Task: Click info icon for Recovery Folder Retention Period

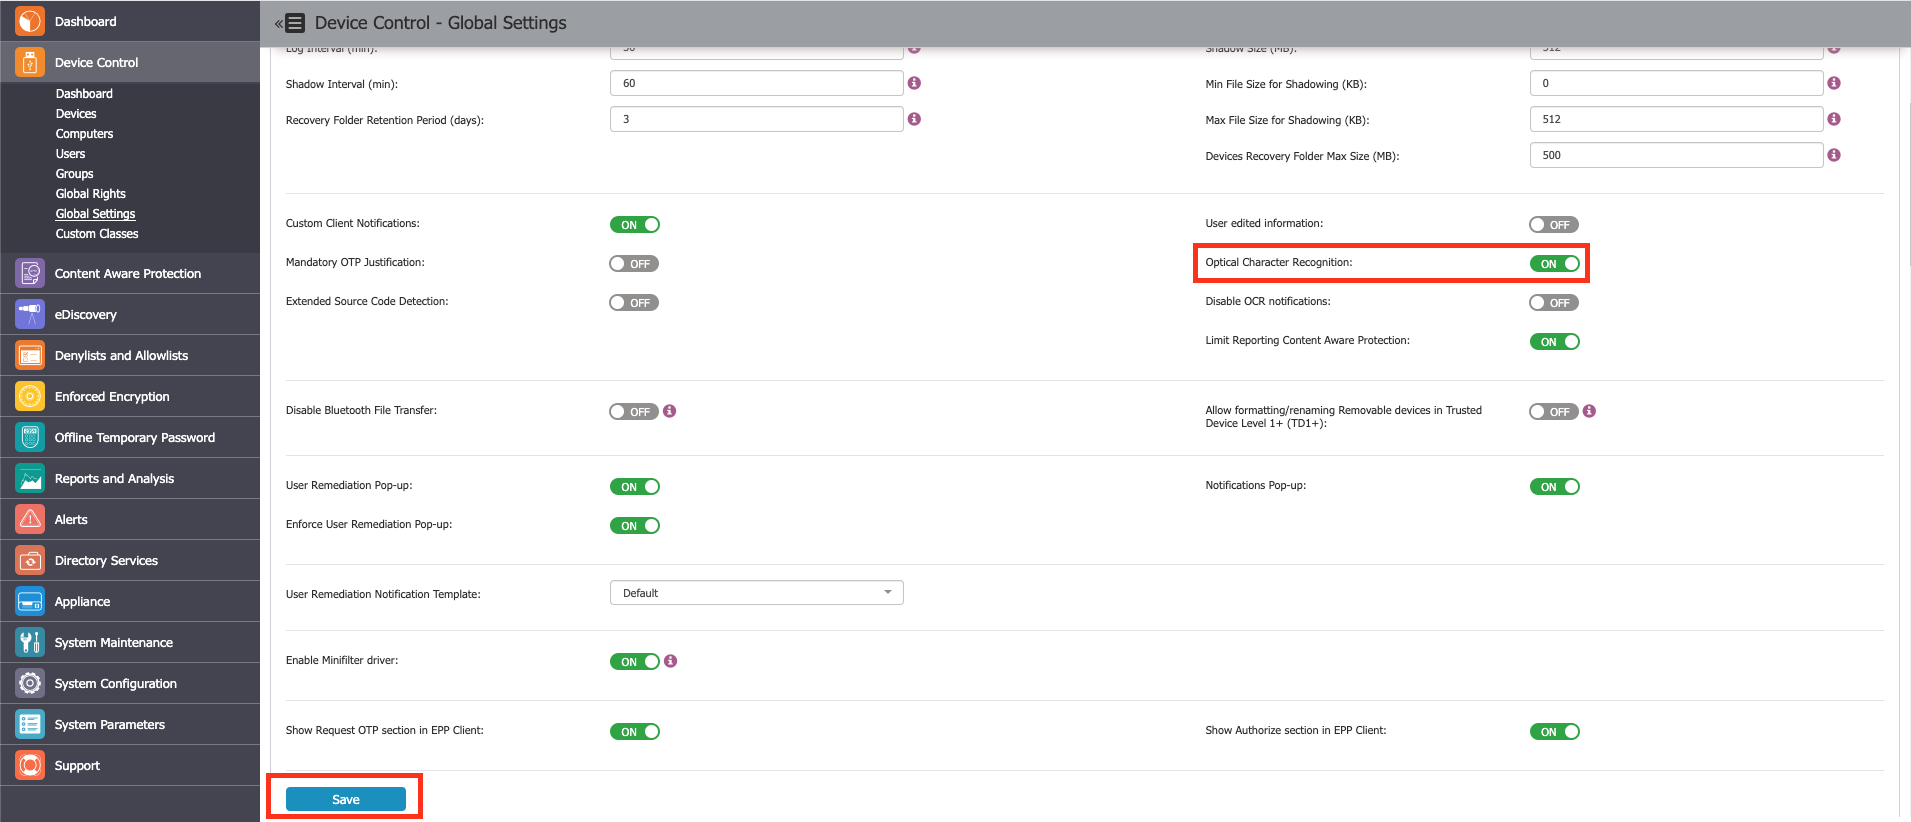Action: pos(914,119)
